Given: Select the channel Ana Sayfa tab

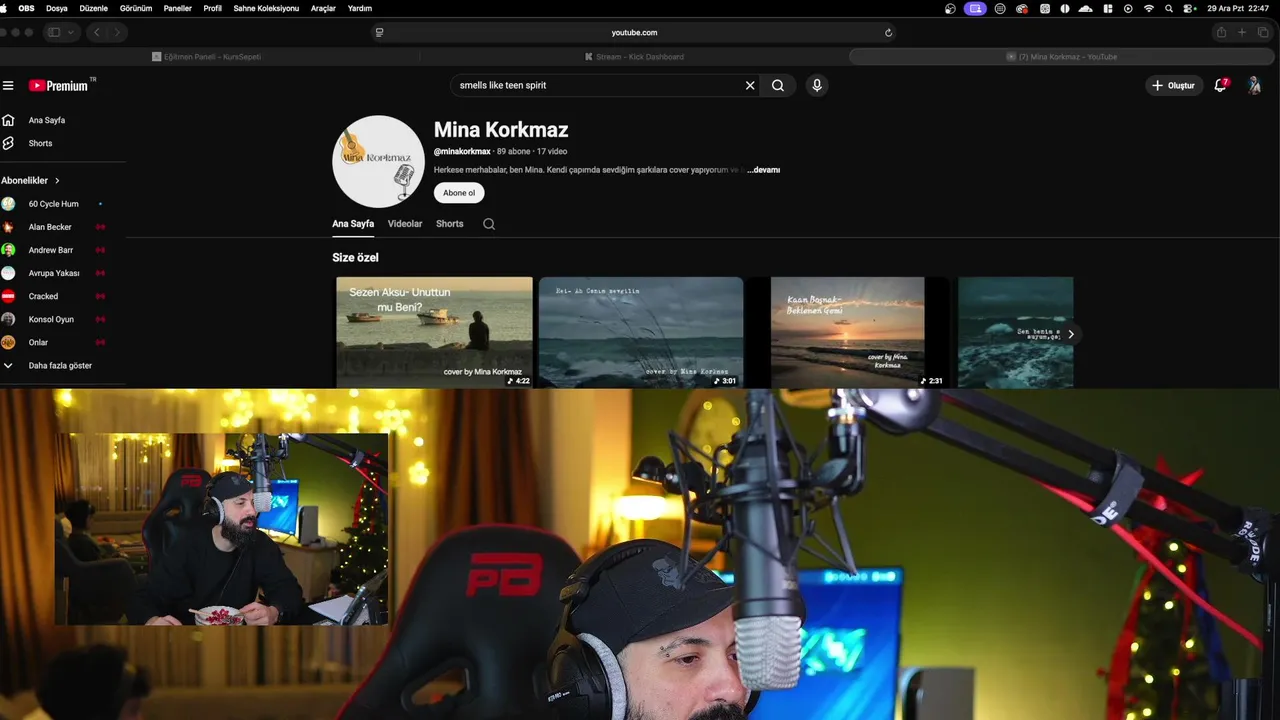Looking at the screenshot, I should pyautogui.click(x=353, y=224).
